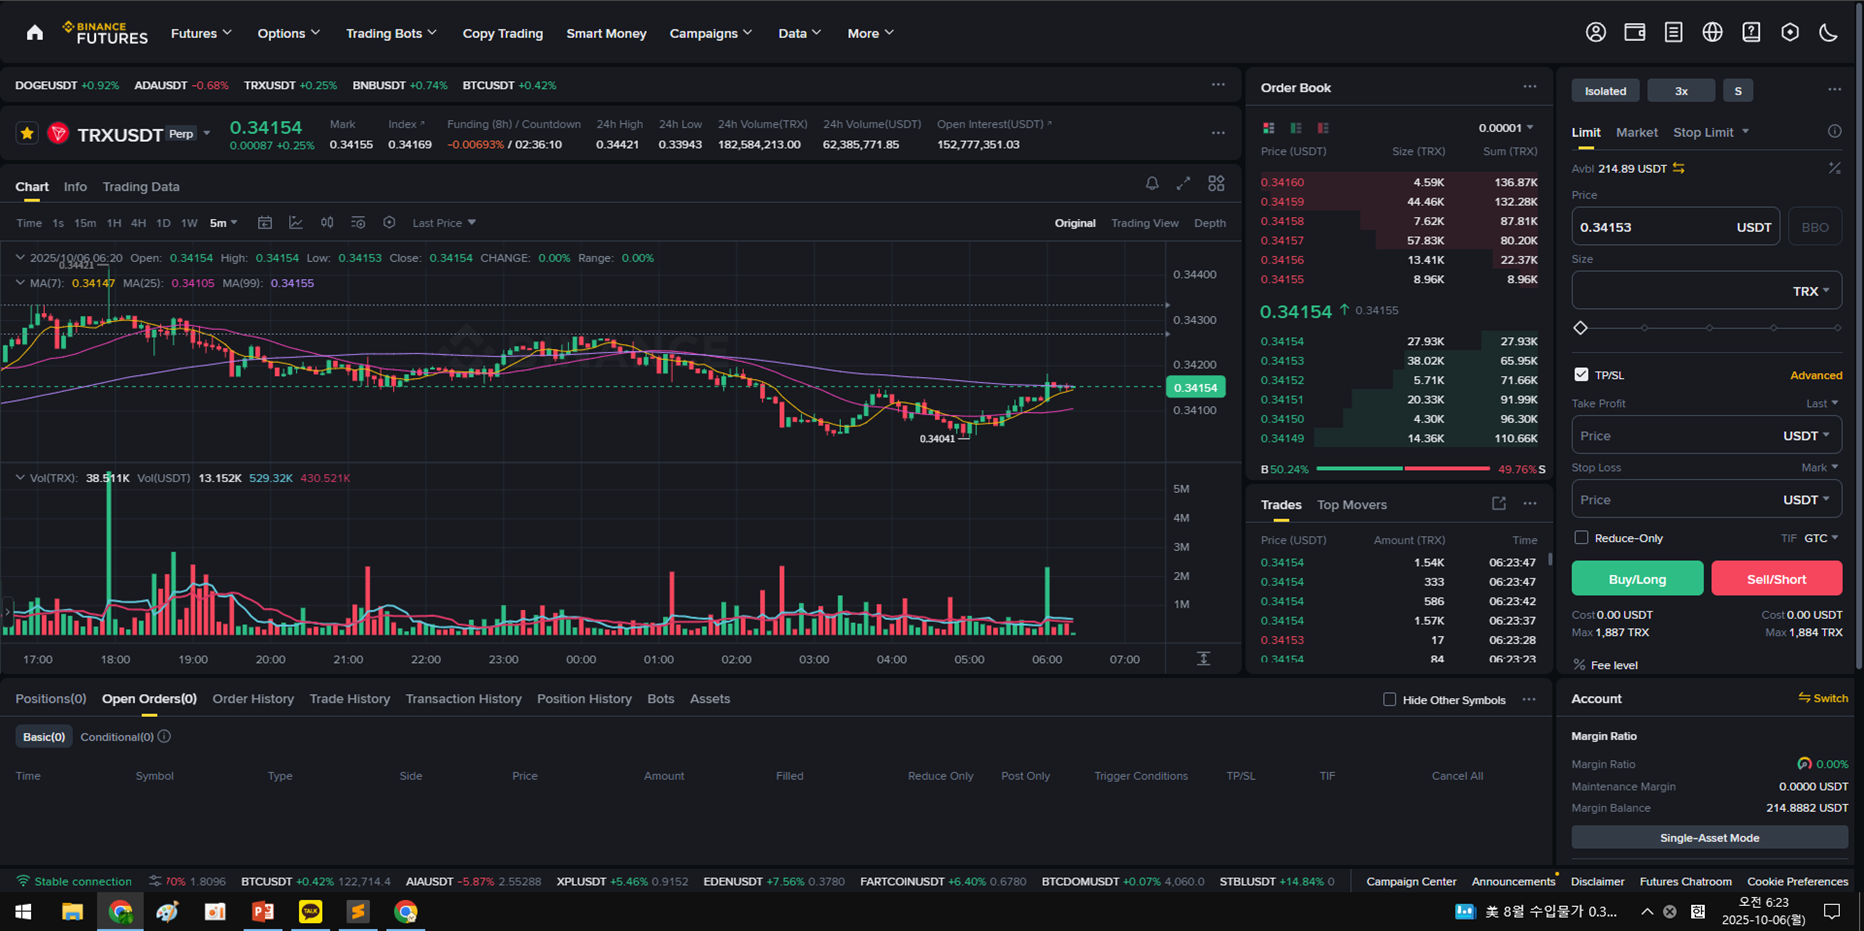Screen dimensions: 1864x931
Task: Open the chart calendar date icon
Action: [265, 222]
